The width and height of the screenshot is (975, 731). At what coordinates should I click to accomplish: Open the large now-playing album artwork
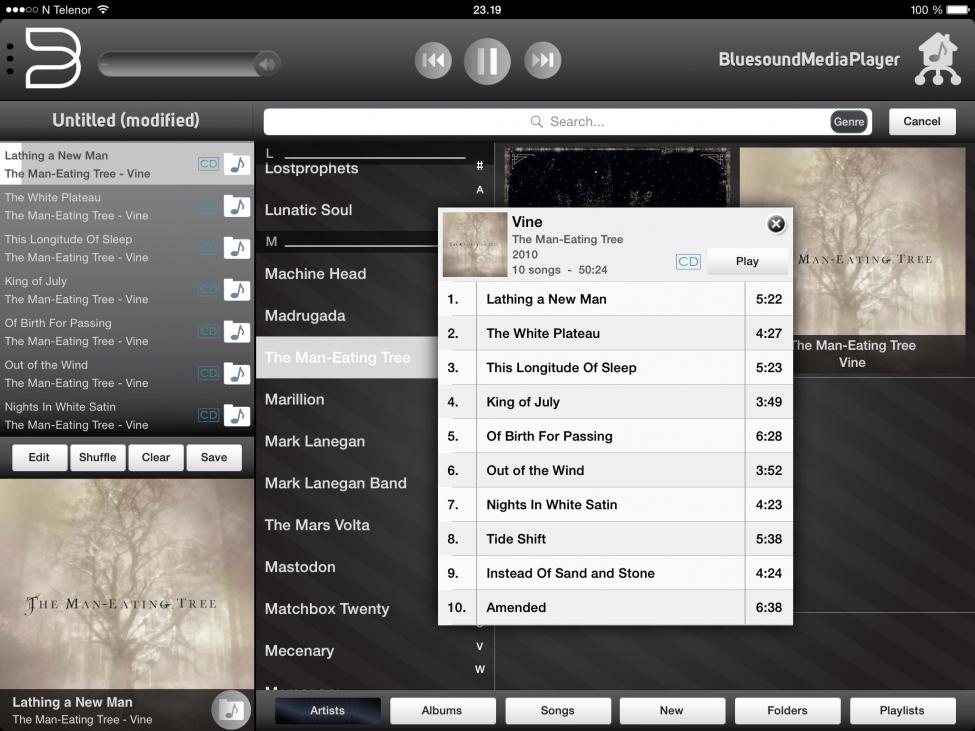click(x=127, y=584)
